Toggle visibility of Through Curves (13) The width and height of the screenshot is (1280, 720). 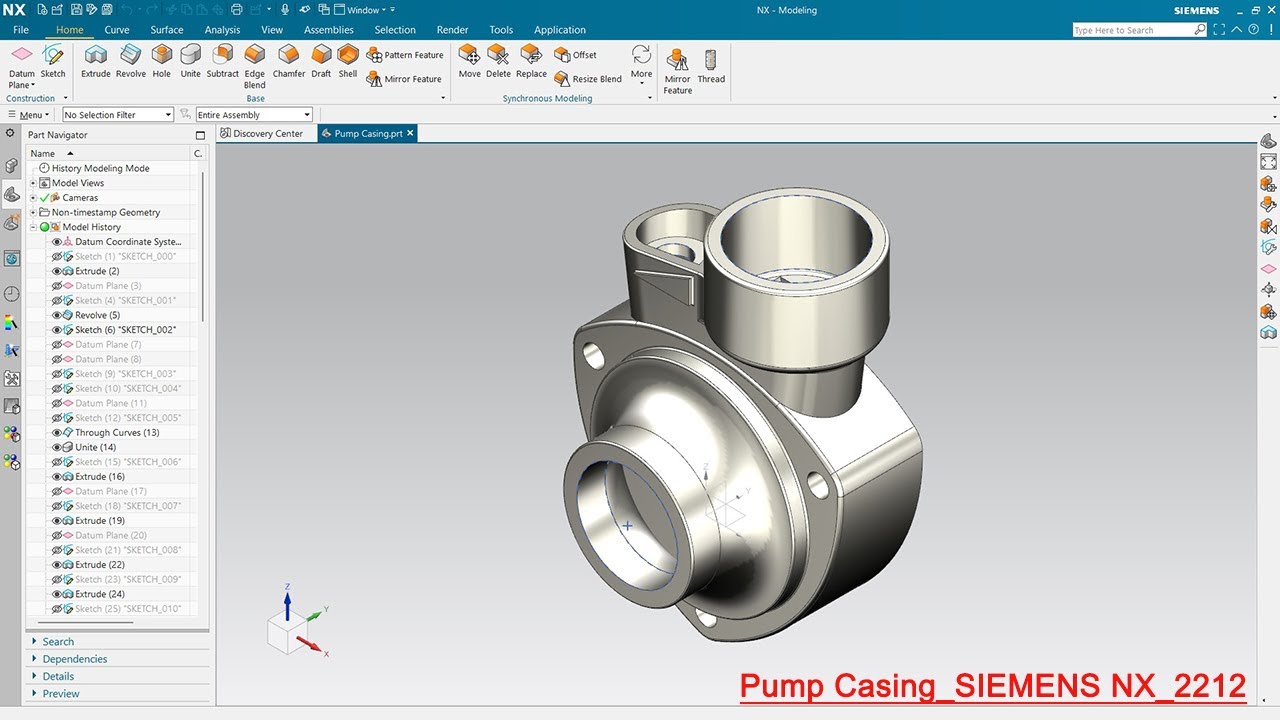click(x=57, y=433)
